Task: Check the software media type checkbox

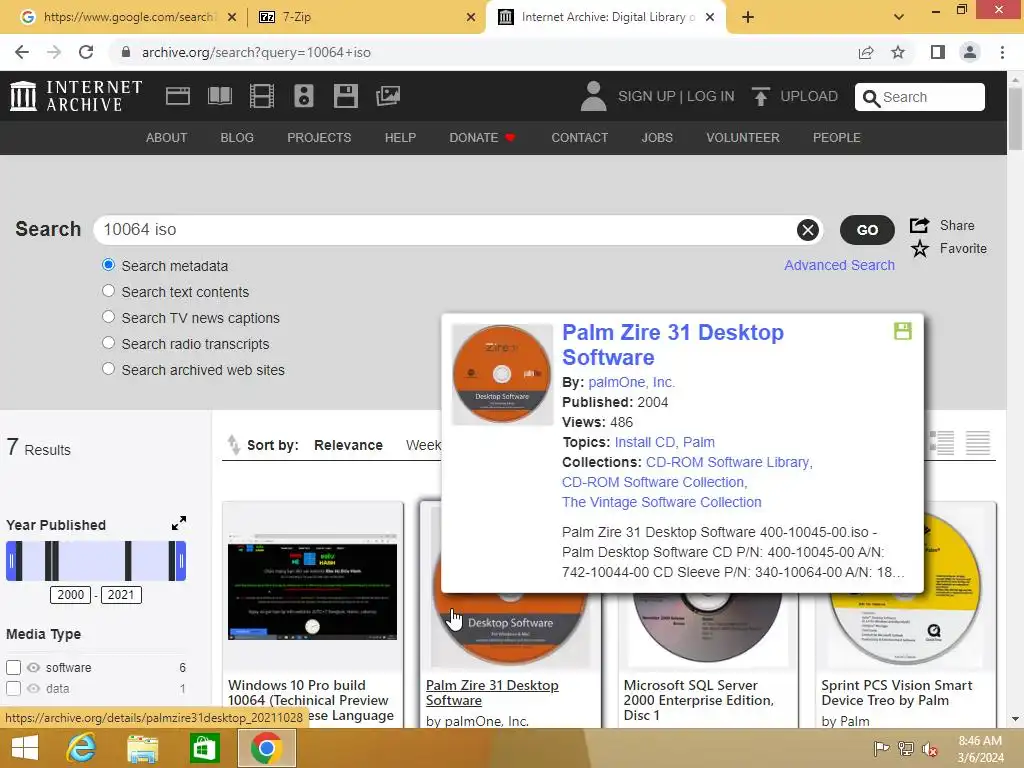Action: coord(13,667)
